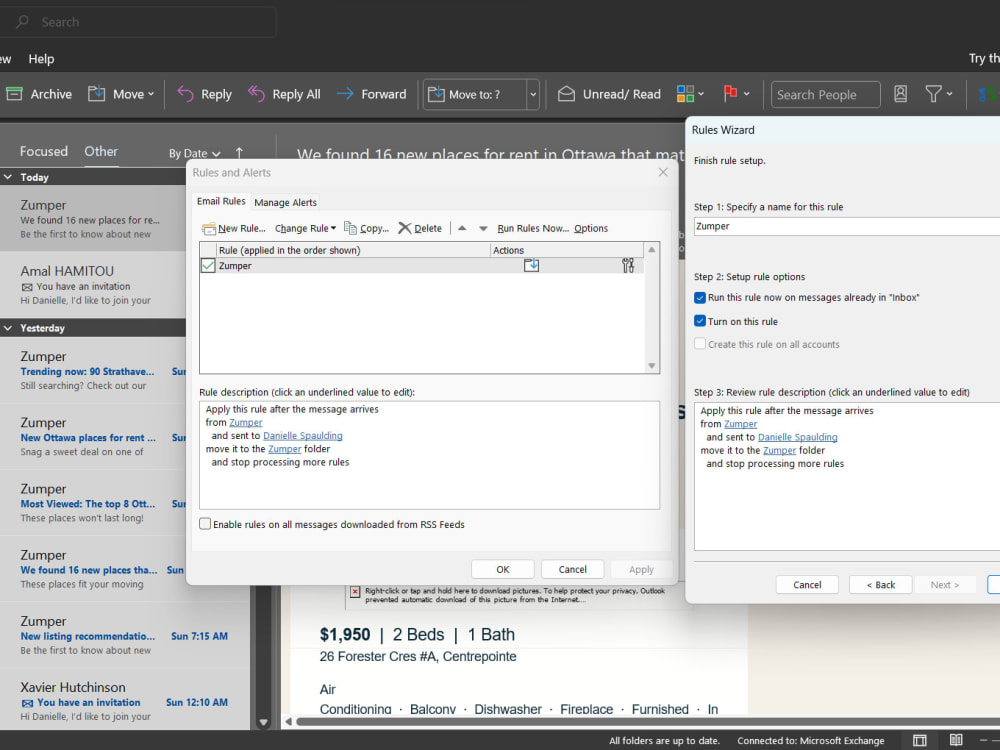Delete the Zumper rule
This screenshot has width=1000, height=750.
coord(419,228)
